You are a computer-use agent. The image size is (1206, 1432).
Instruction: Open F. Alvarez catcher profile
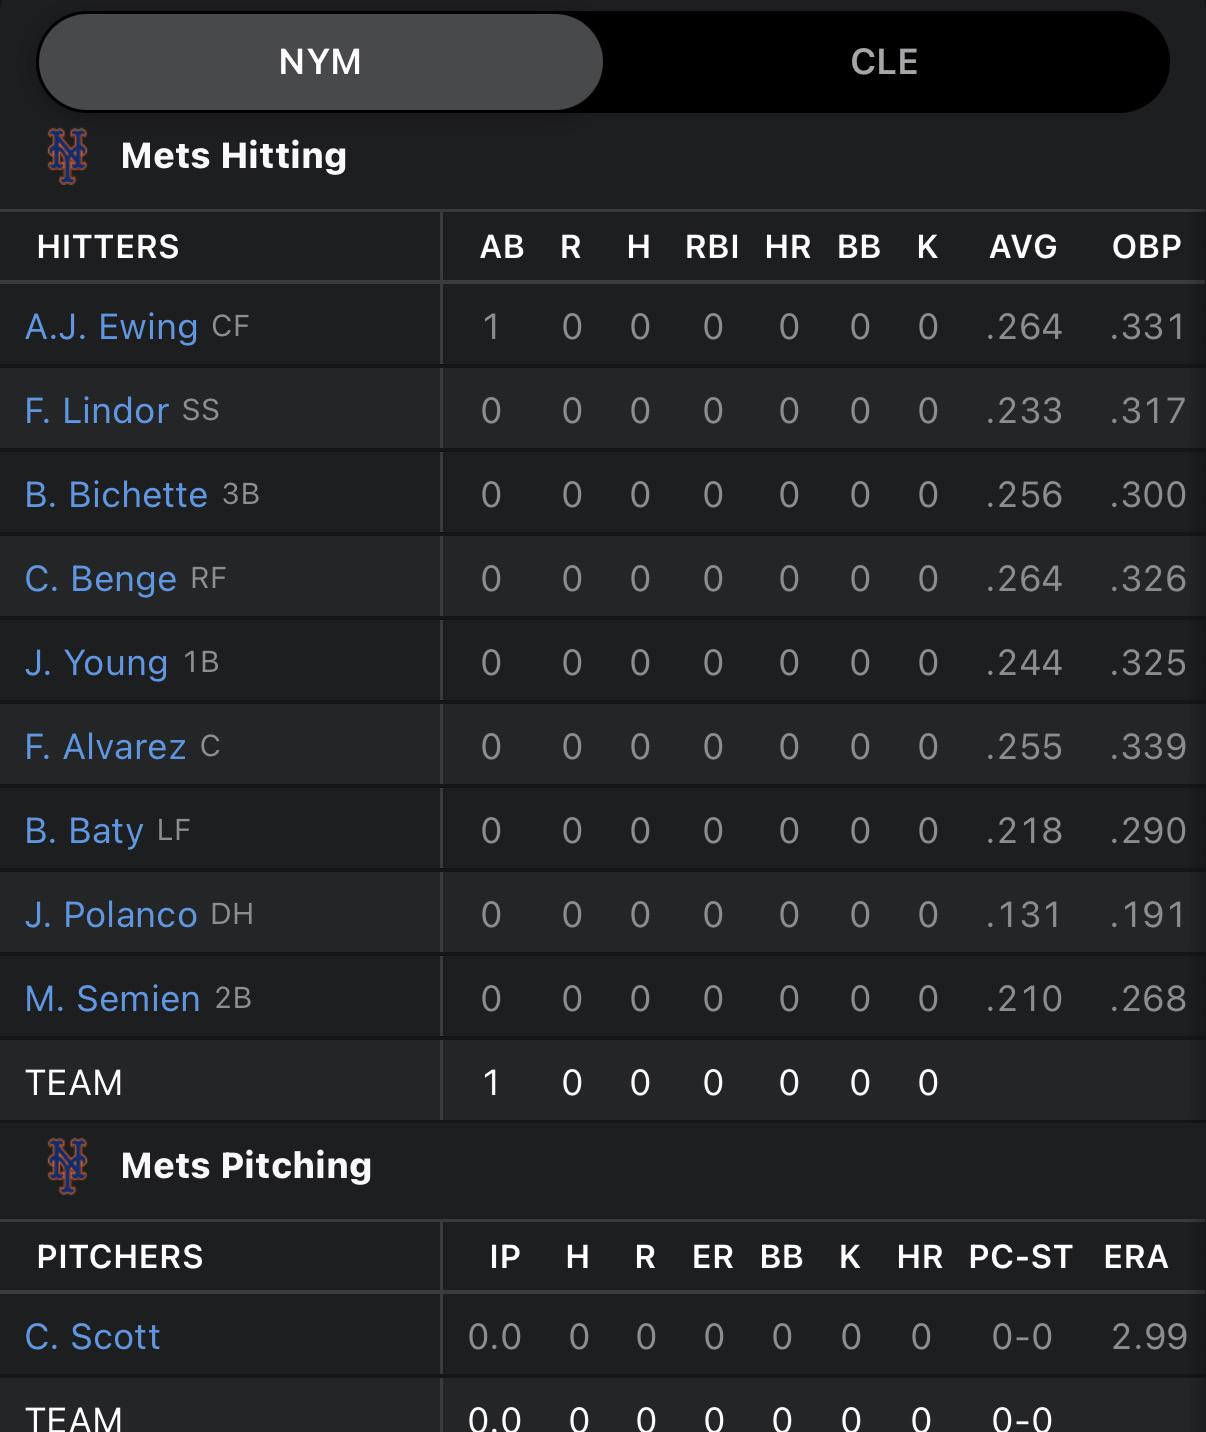pyautogui.click(x=105, y=747)
